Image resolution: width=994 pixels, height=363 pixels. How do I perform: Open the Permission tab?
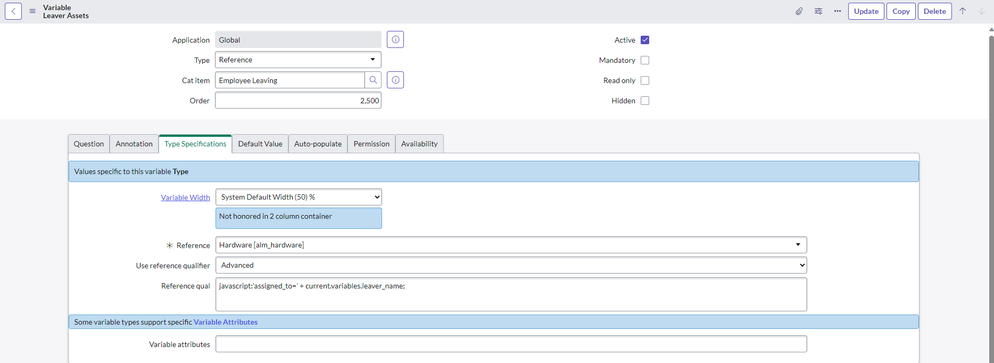pos(371,144)
